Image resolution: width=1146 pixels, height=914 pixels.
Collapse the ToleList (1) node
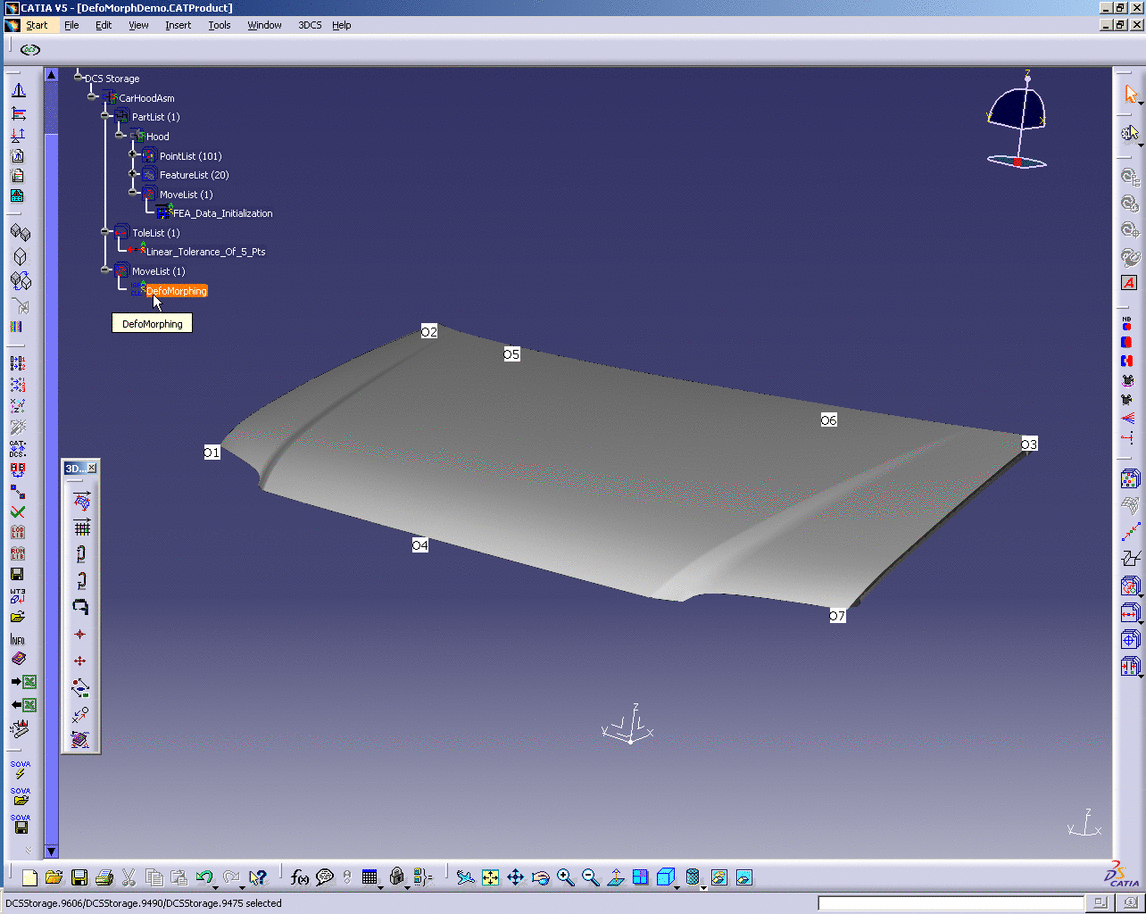point(105,232)
